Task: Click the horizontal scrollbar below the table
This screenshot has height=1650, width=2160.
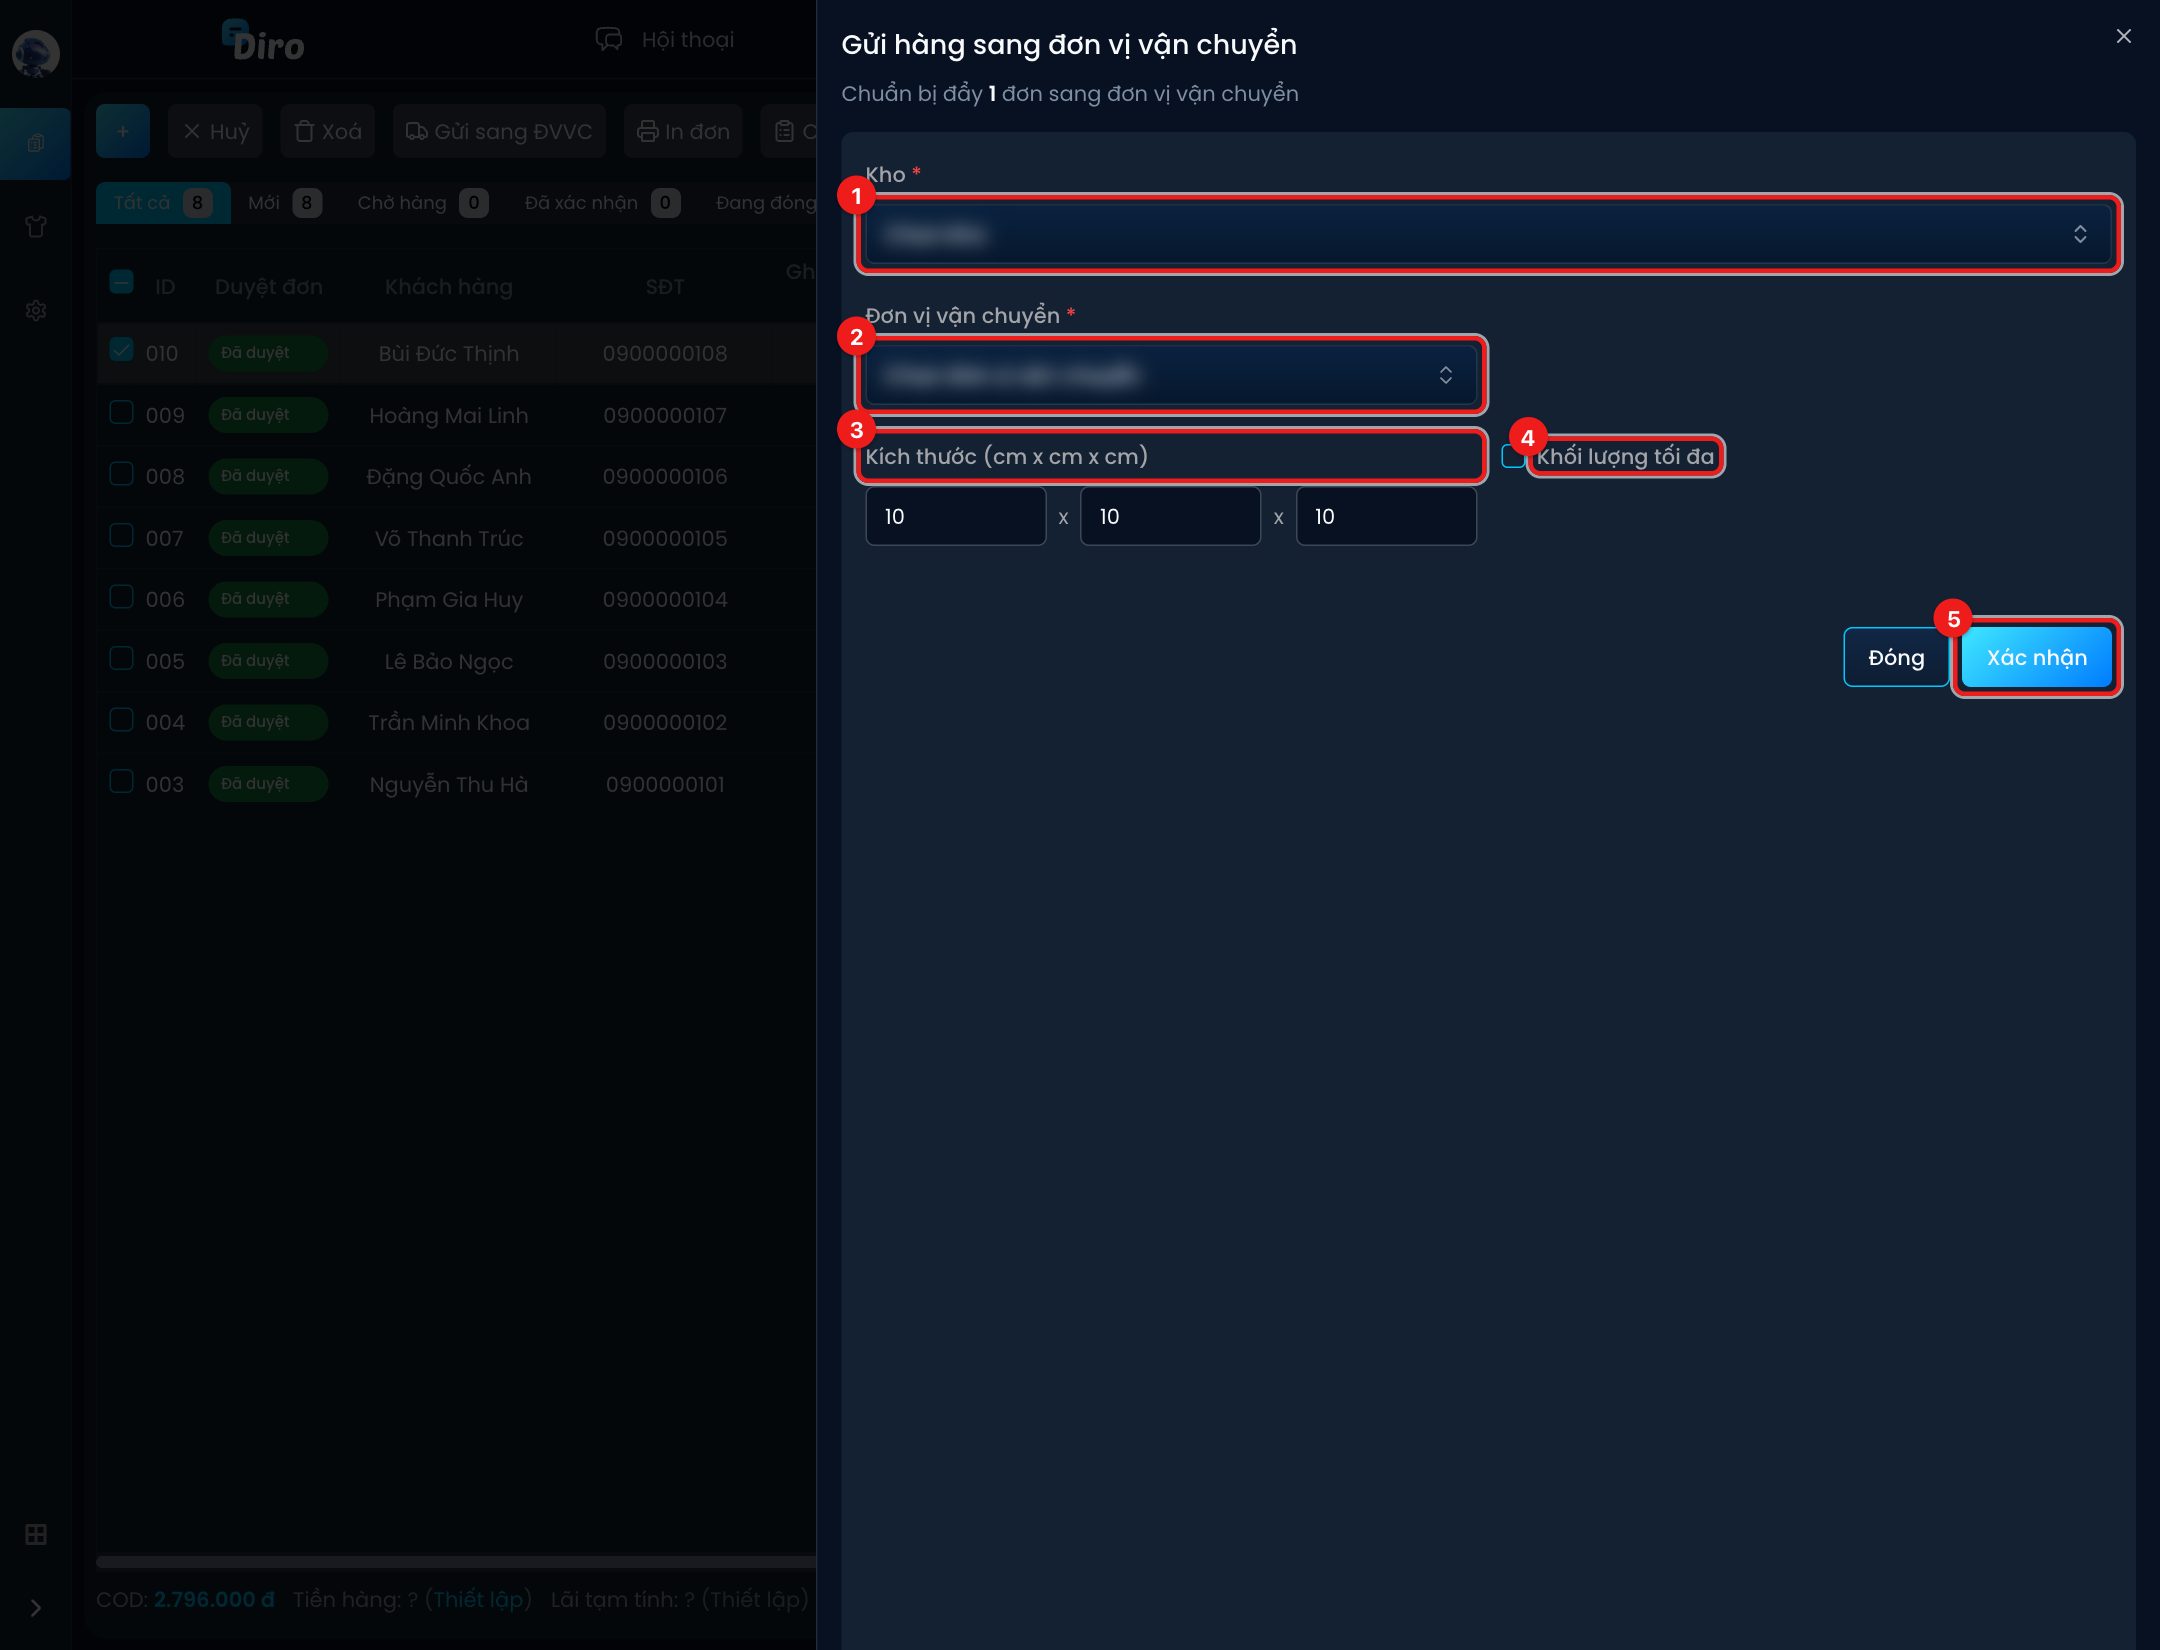Action: tap(456, 1561)
